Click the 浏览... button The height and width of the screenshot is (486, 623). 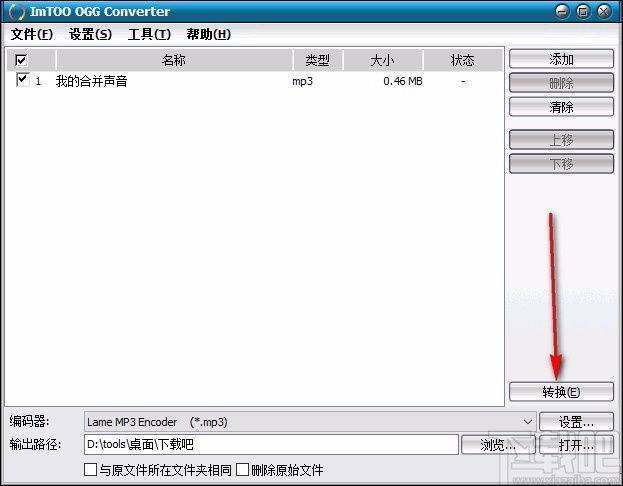tap(498, 445)
